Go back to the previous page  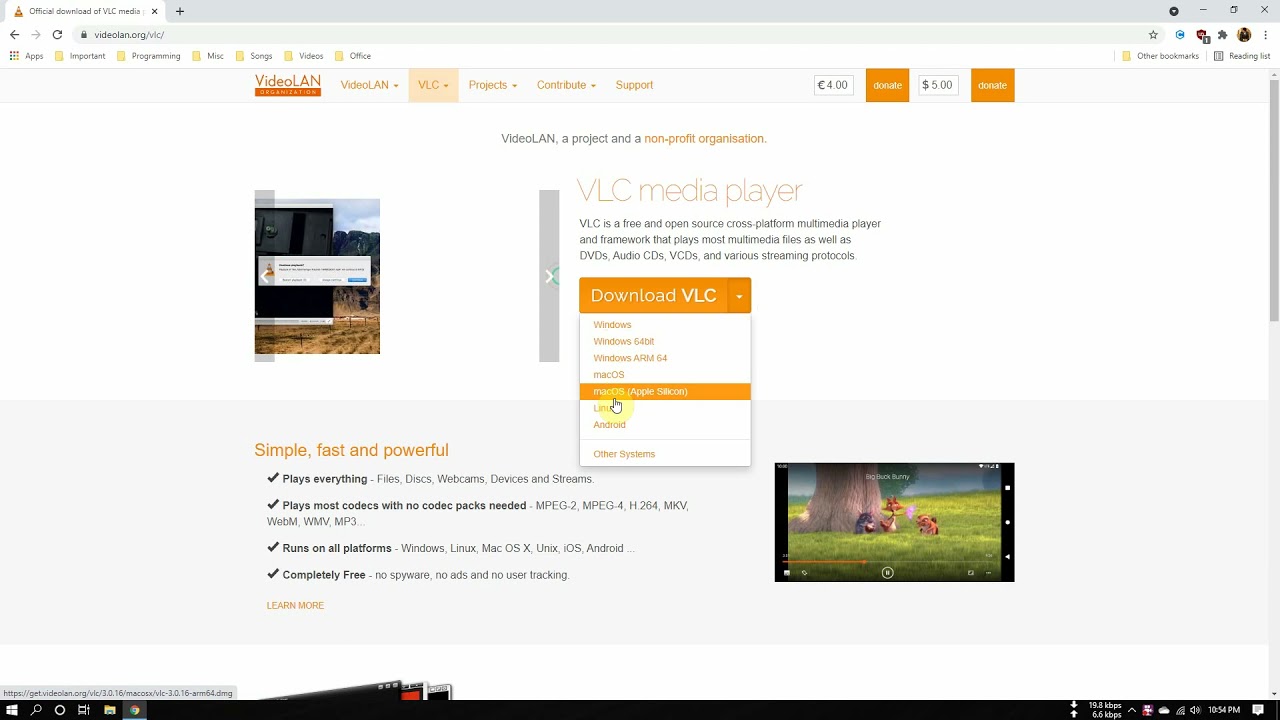click(14, 34)
